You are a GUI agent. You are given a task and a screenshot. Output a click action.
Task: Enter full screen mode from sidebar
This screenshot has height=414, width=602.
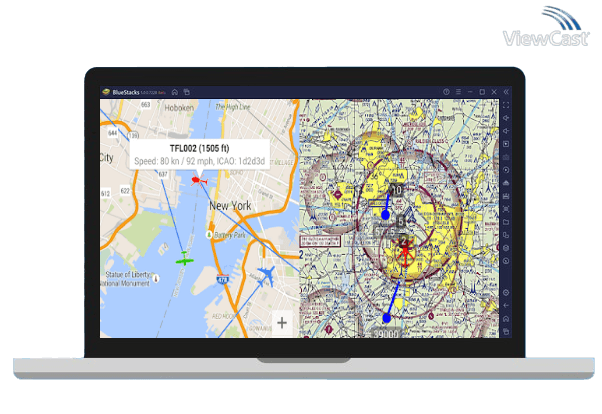[x=506, y=105]
